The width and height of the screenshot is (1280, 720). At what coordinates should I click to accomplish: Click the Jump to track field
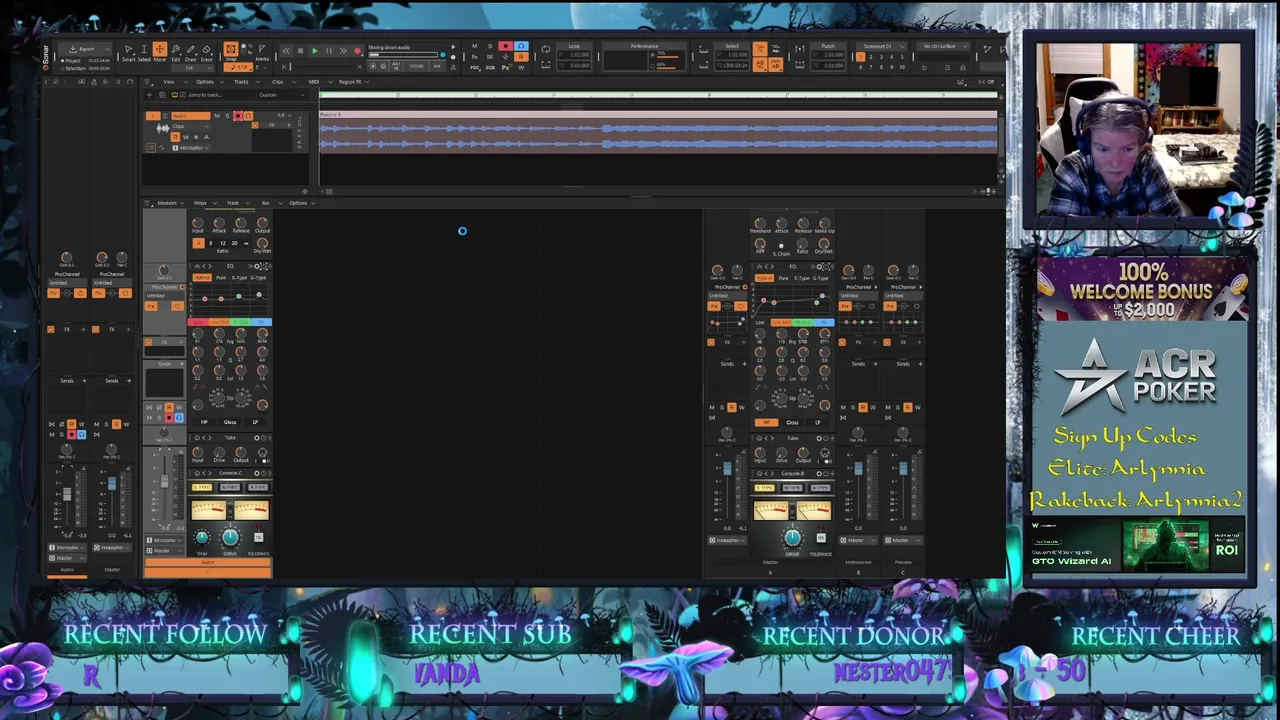[x=205, y=95]
